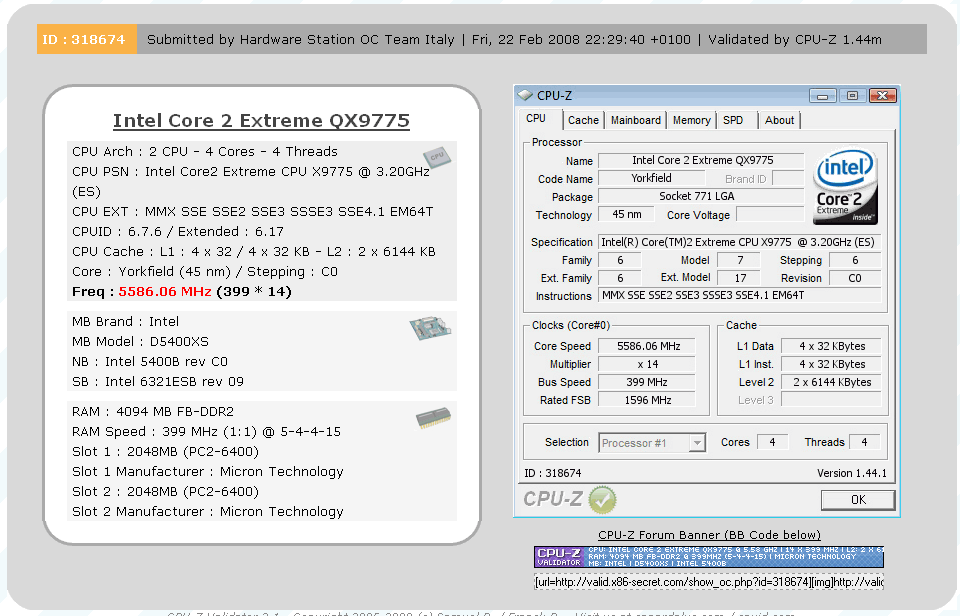
Task: Click the Core Speed value 5586.06 MHz
Action: (x=647, y=346)
